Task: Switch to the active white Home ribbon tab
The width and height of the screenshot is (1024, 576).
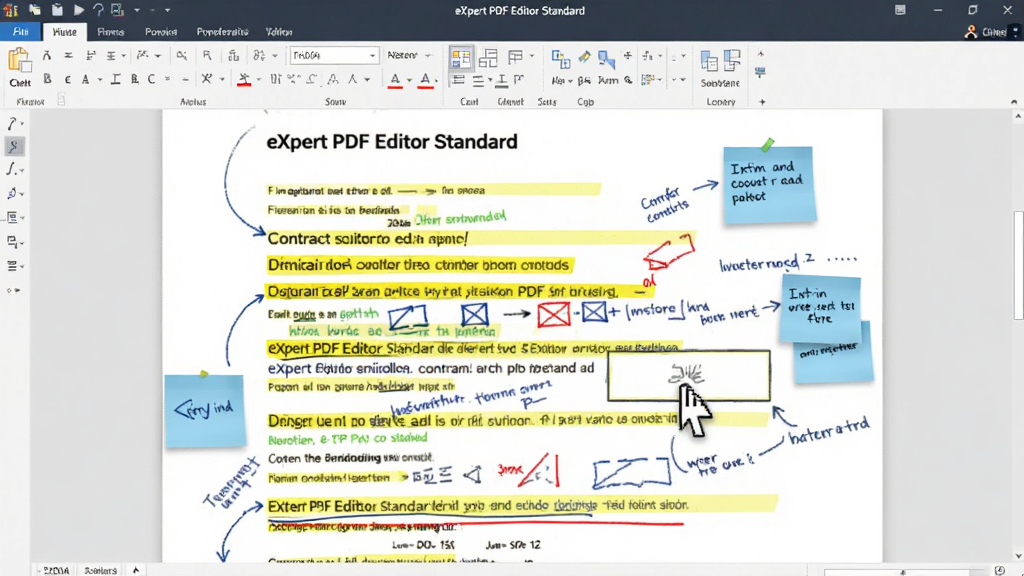Action: 64,31
